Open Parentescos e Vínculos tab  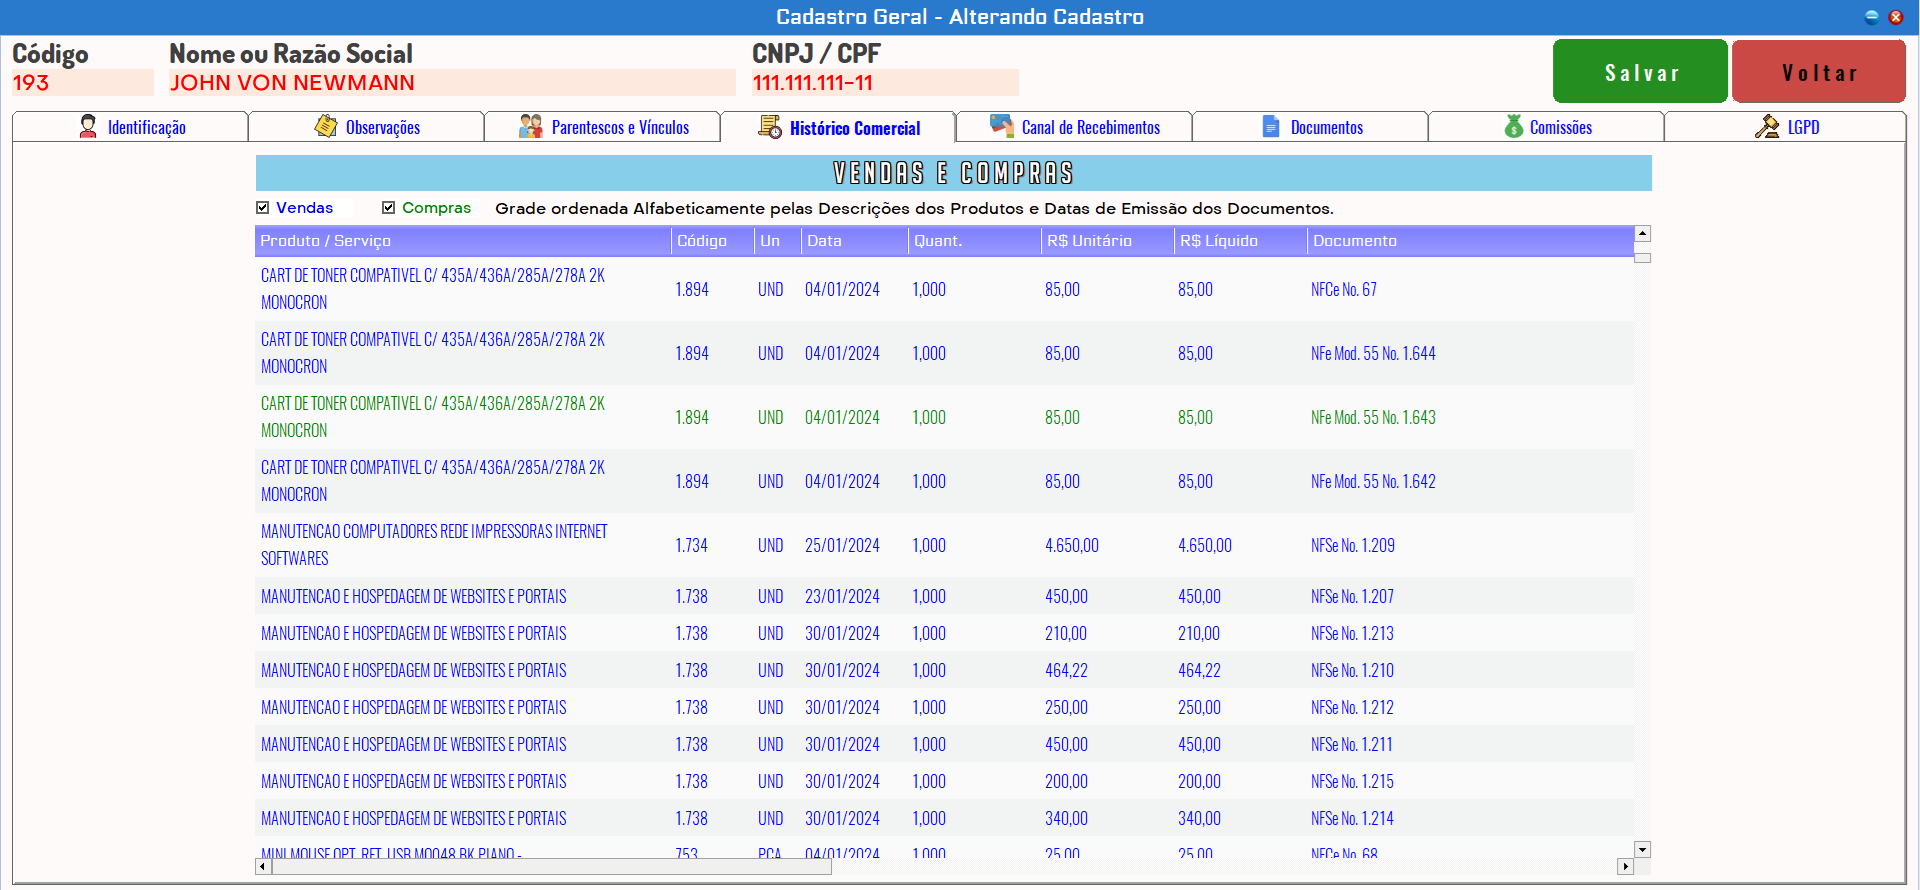(602, 127)
